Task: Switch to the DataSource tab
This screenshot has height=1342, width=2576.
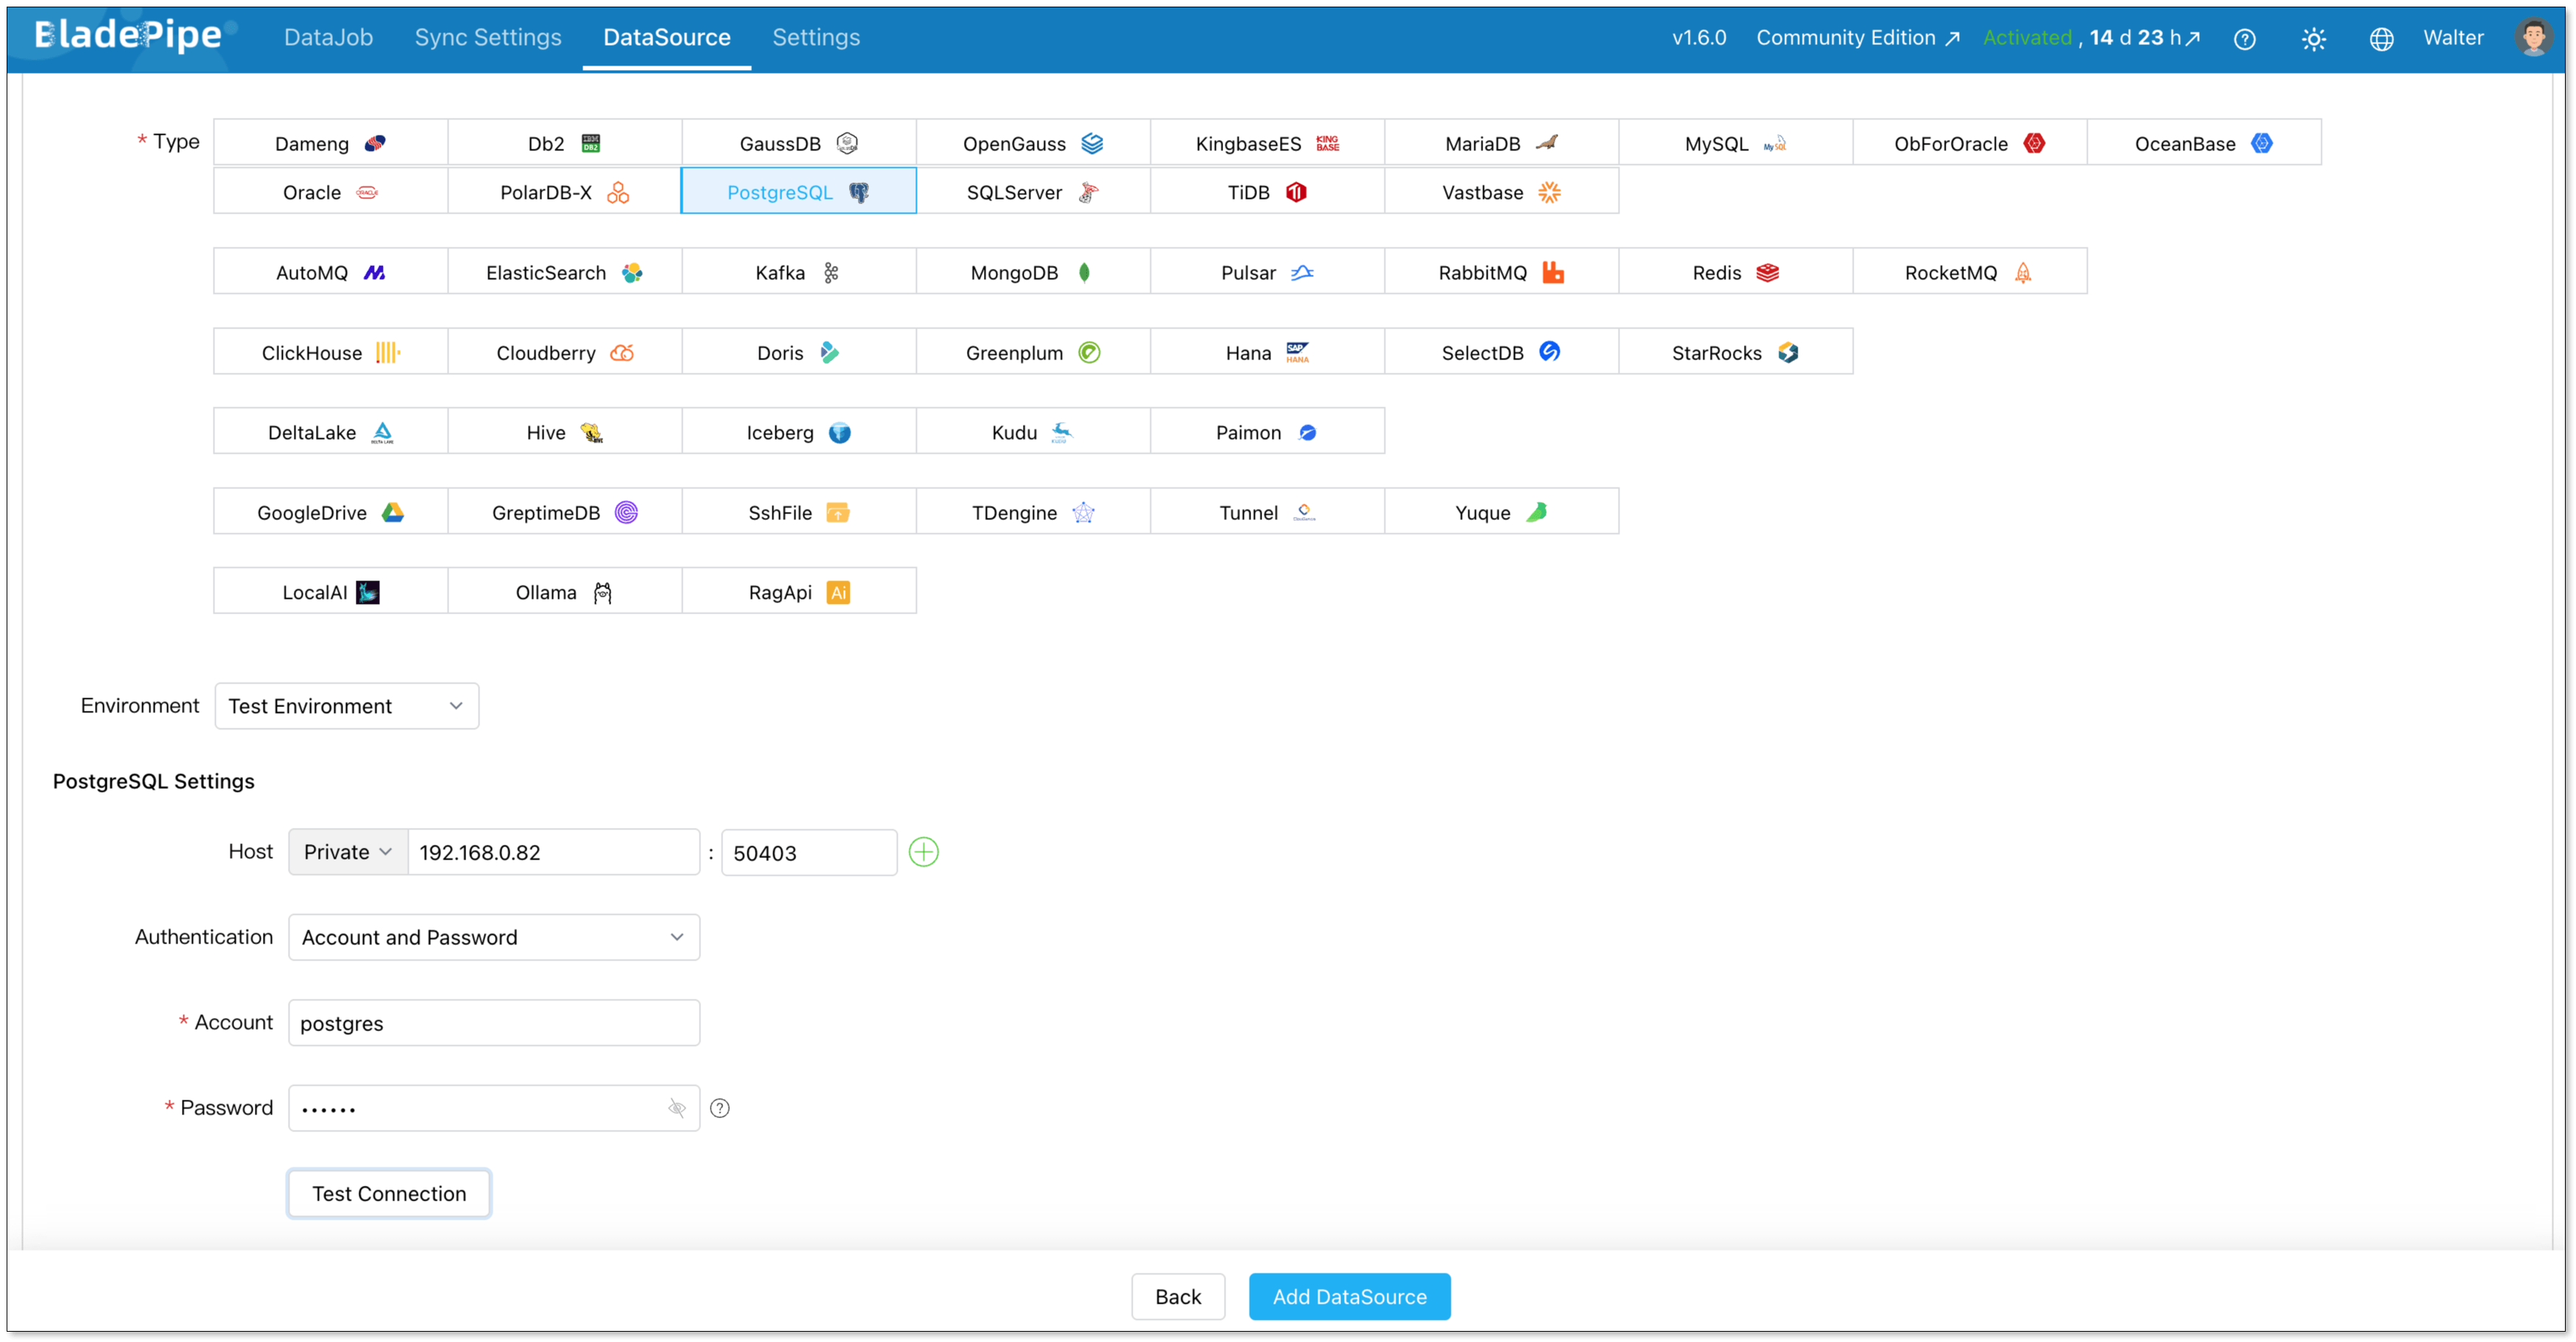Action: (x=666, y=38)
